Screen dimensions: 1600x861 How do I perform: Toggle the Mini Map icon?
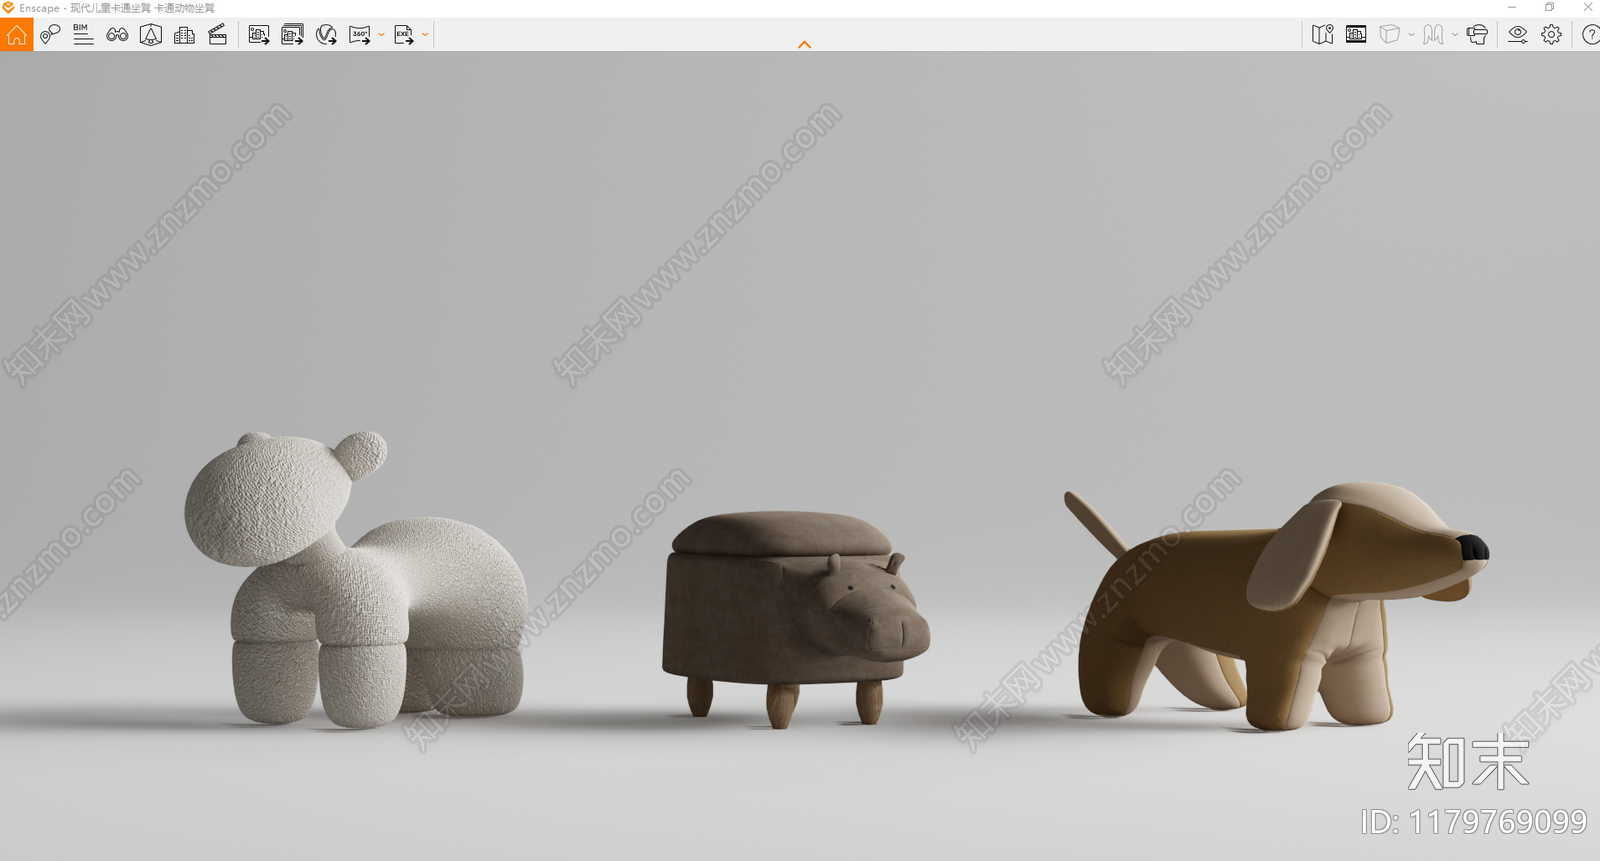pos(1323,35)
